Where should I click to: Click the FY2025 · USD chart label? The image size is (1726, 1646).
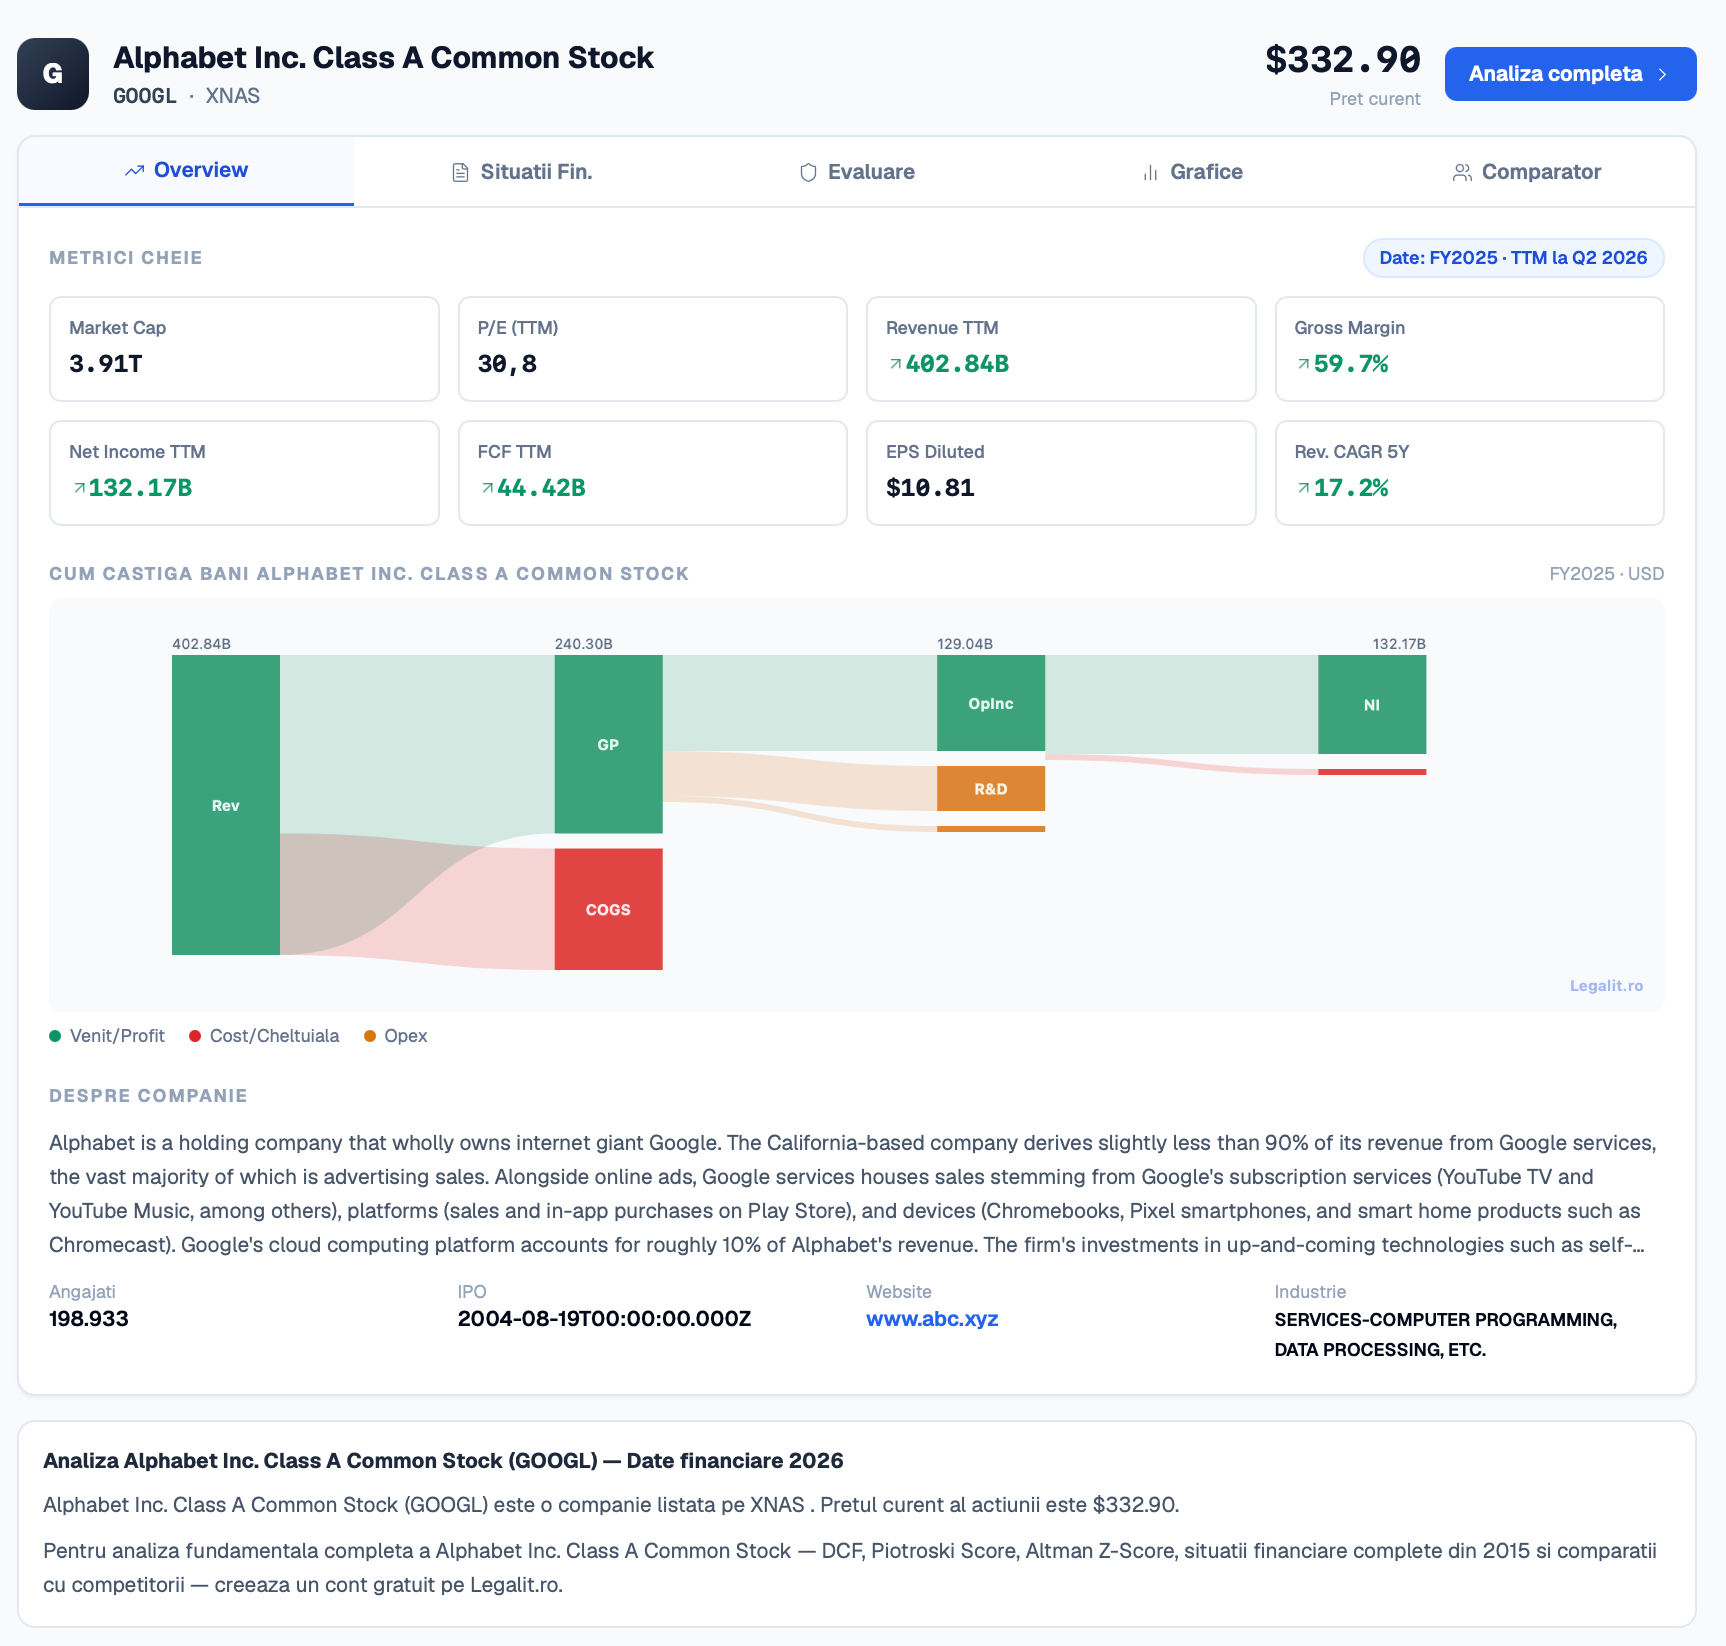tap(1607, 574)
